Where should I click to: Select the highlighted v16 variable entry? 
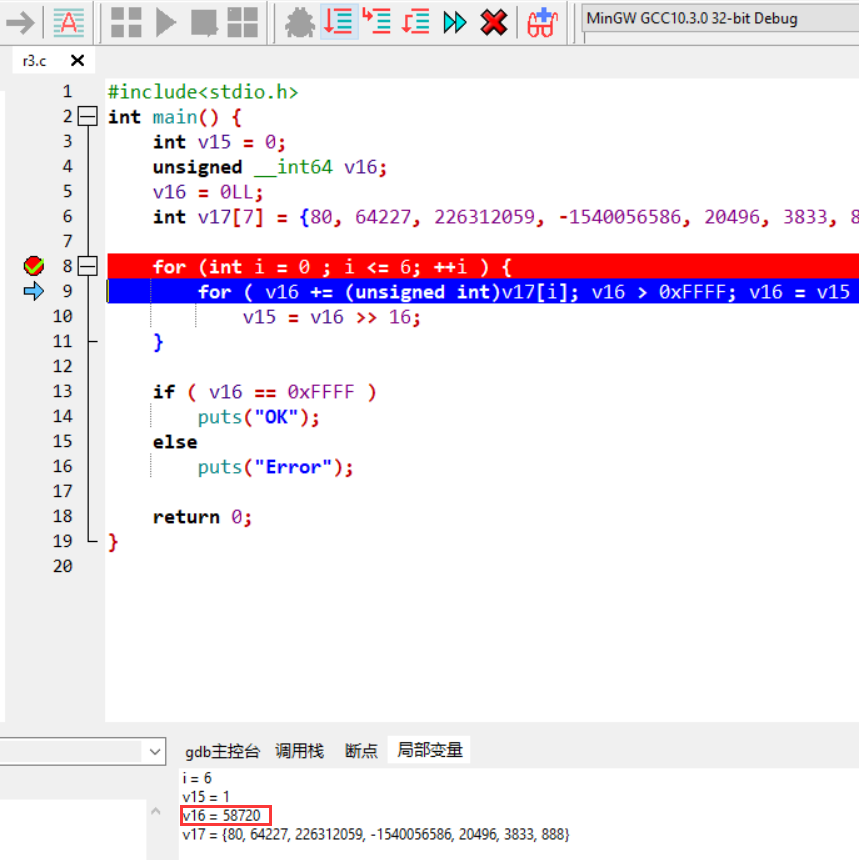point(224,815)
